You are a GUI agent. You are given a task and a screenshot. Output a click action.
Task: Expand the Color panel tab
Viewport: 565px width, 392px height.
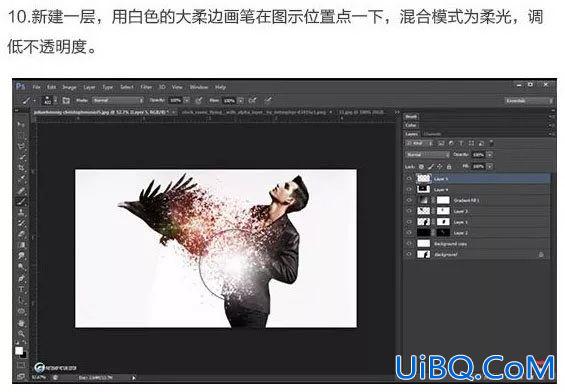(411, 125)
